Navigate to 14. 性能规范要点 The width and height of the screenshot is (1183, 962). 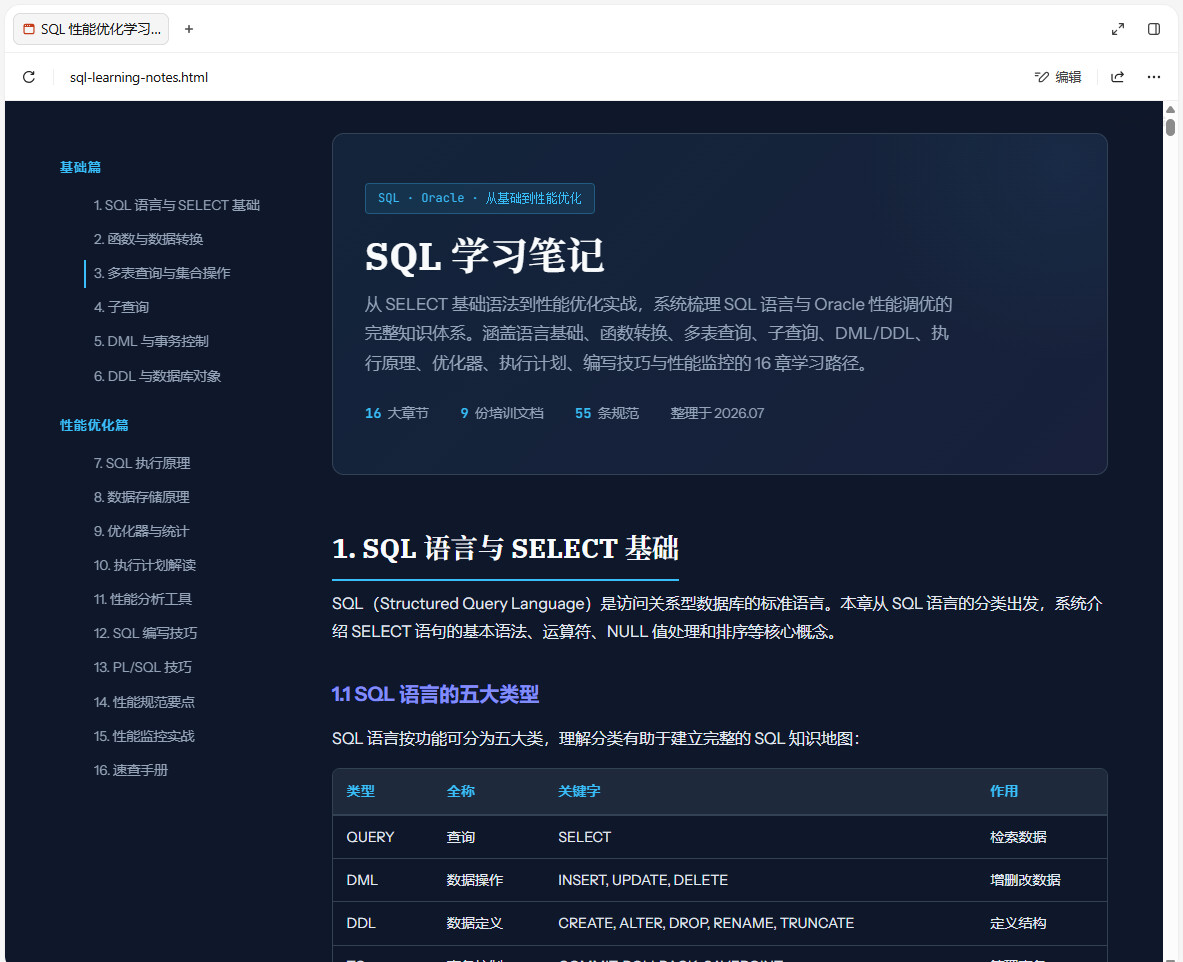(x=144, y=702)
